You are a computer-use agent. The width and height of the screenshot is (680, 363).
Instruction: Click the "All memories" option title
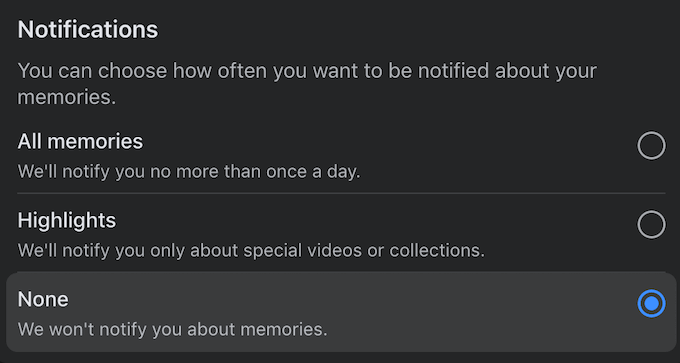pos(80,141)
